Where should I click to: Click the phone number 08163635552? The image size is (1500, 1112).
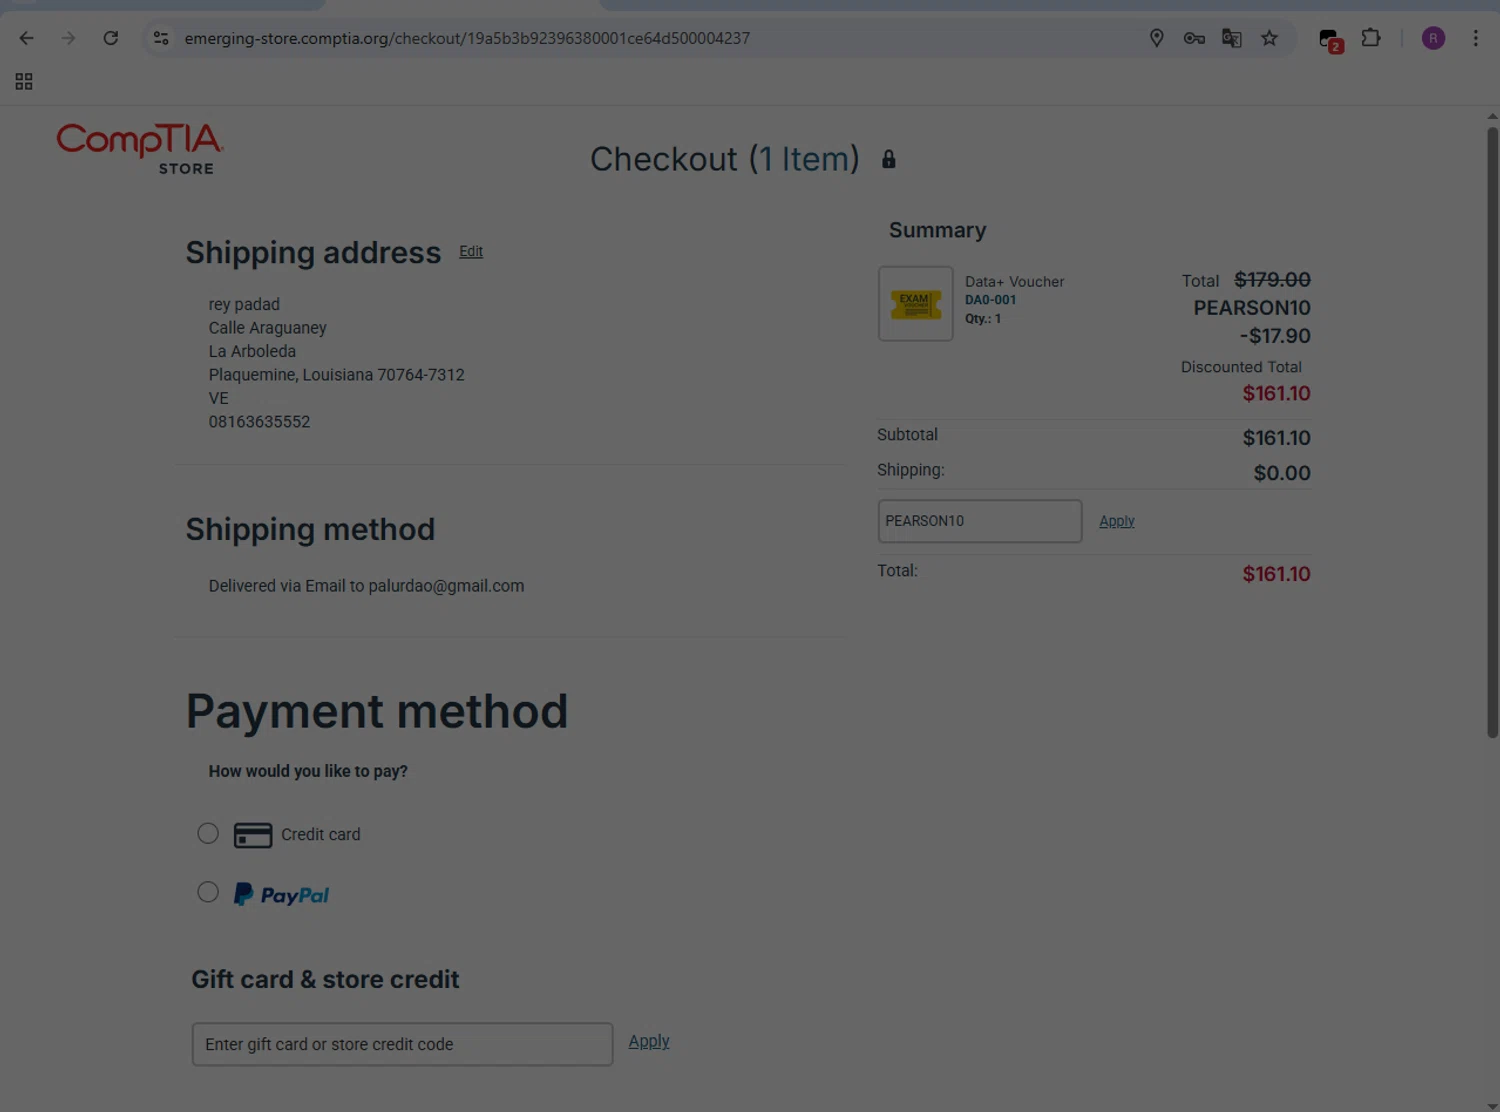259,422
